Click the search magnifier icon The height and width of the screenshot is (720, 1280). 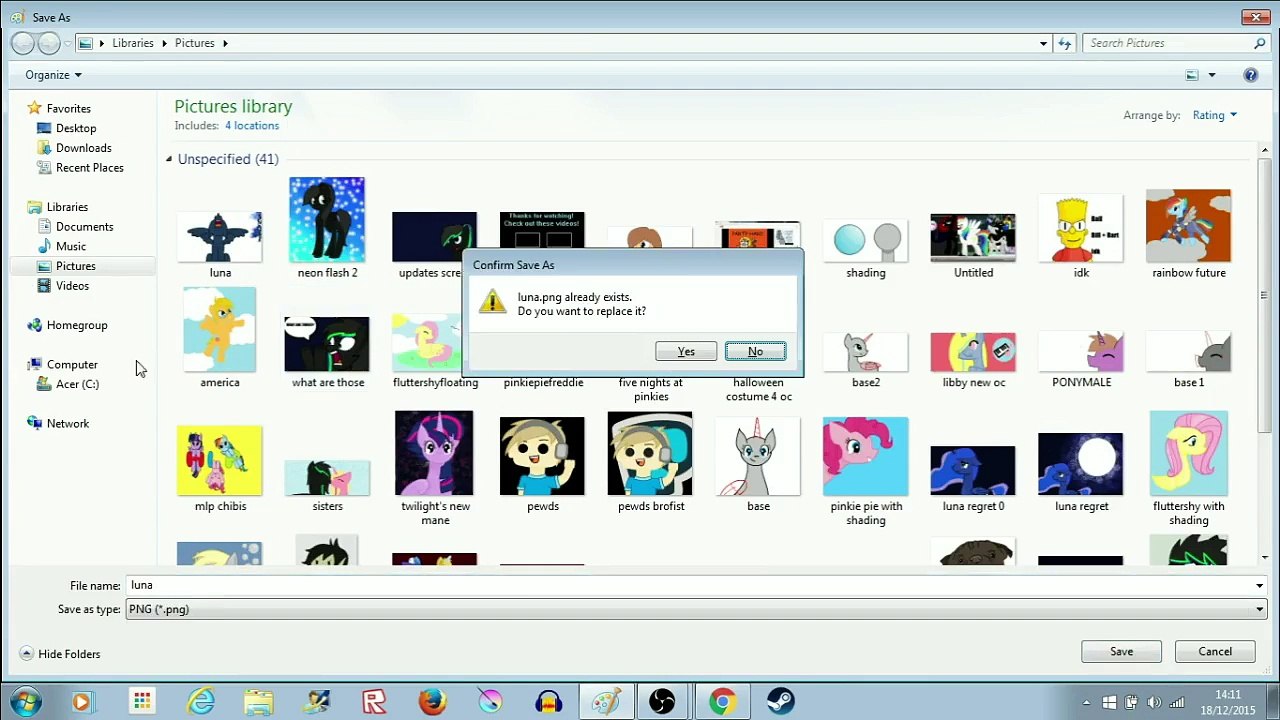point(1259,43)
